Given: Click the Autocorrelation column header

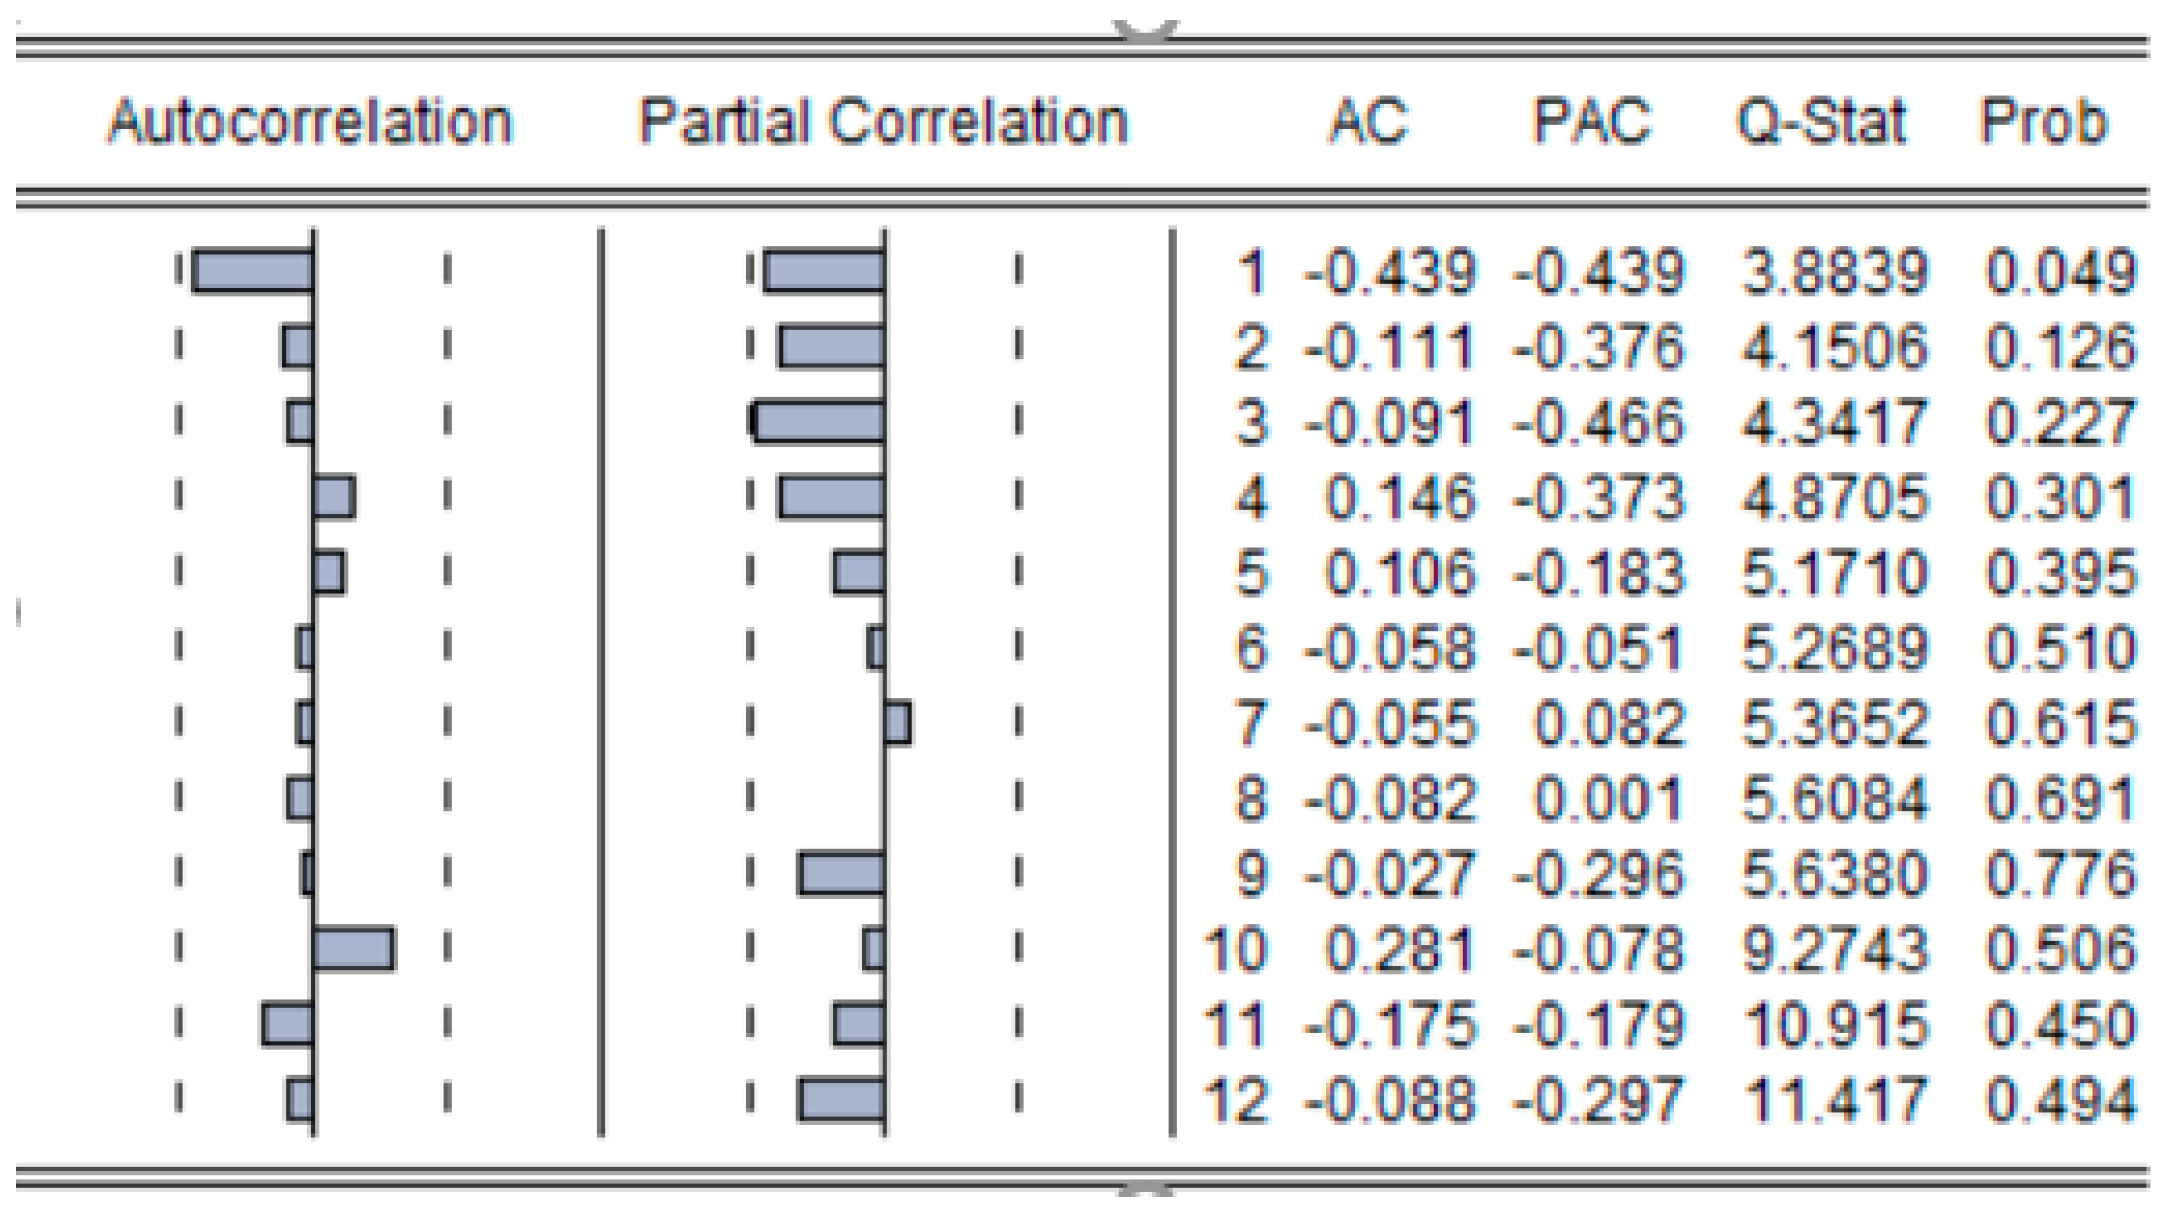Looking at the screenshot, I should [x=309, y=122].
